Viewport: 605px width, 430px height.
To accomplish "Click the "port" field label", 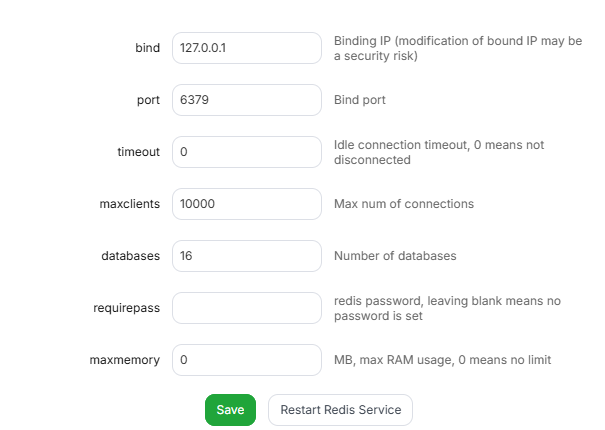I will [146, 100].
